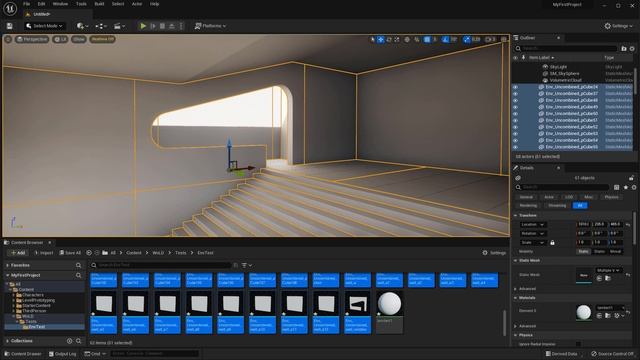Open the Edit menu
This screenshot has height=360, width=640.
tap(41, 4)
